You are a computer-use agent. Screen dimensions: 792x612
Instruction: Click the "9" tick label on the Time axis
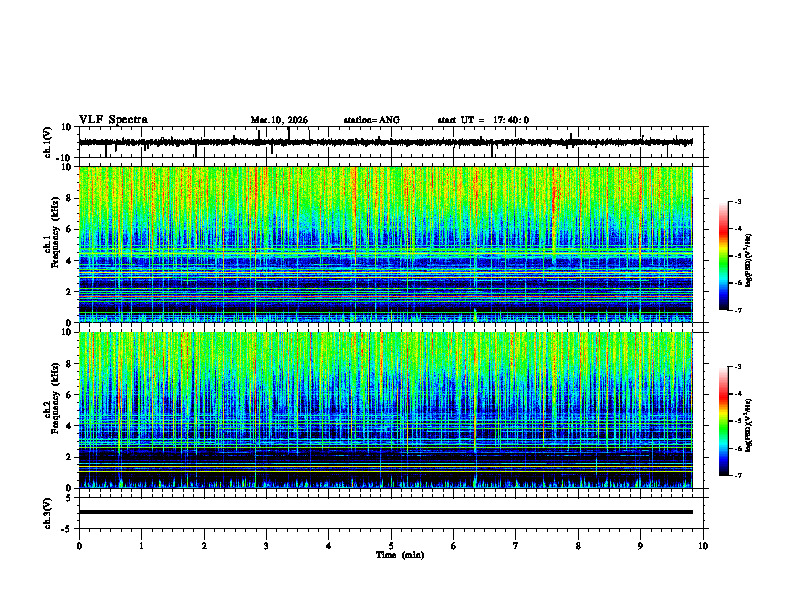coord(640,546)
